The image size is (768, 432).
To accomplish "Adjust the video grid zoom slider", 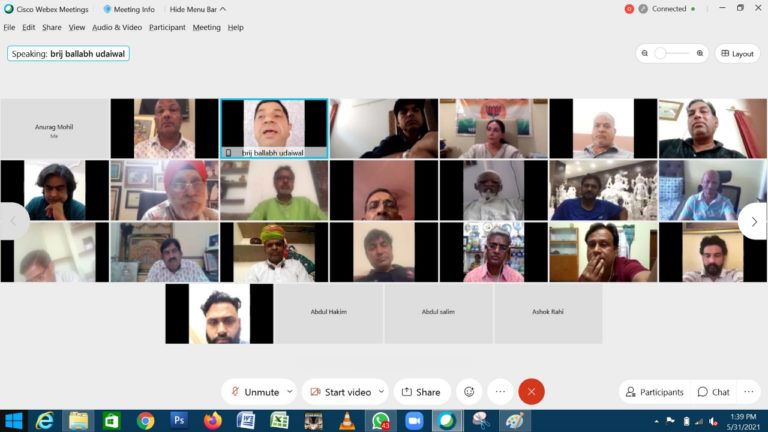I will click(x=661, y=53).
